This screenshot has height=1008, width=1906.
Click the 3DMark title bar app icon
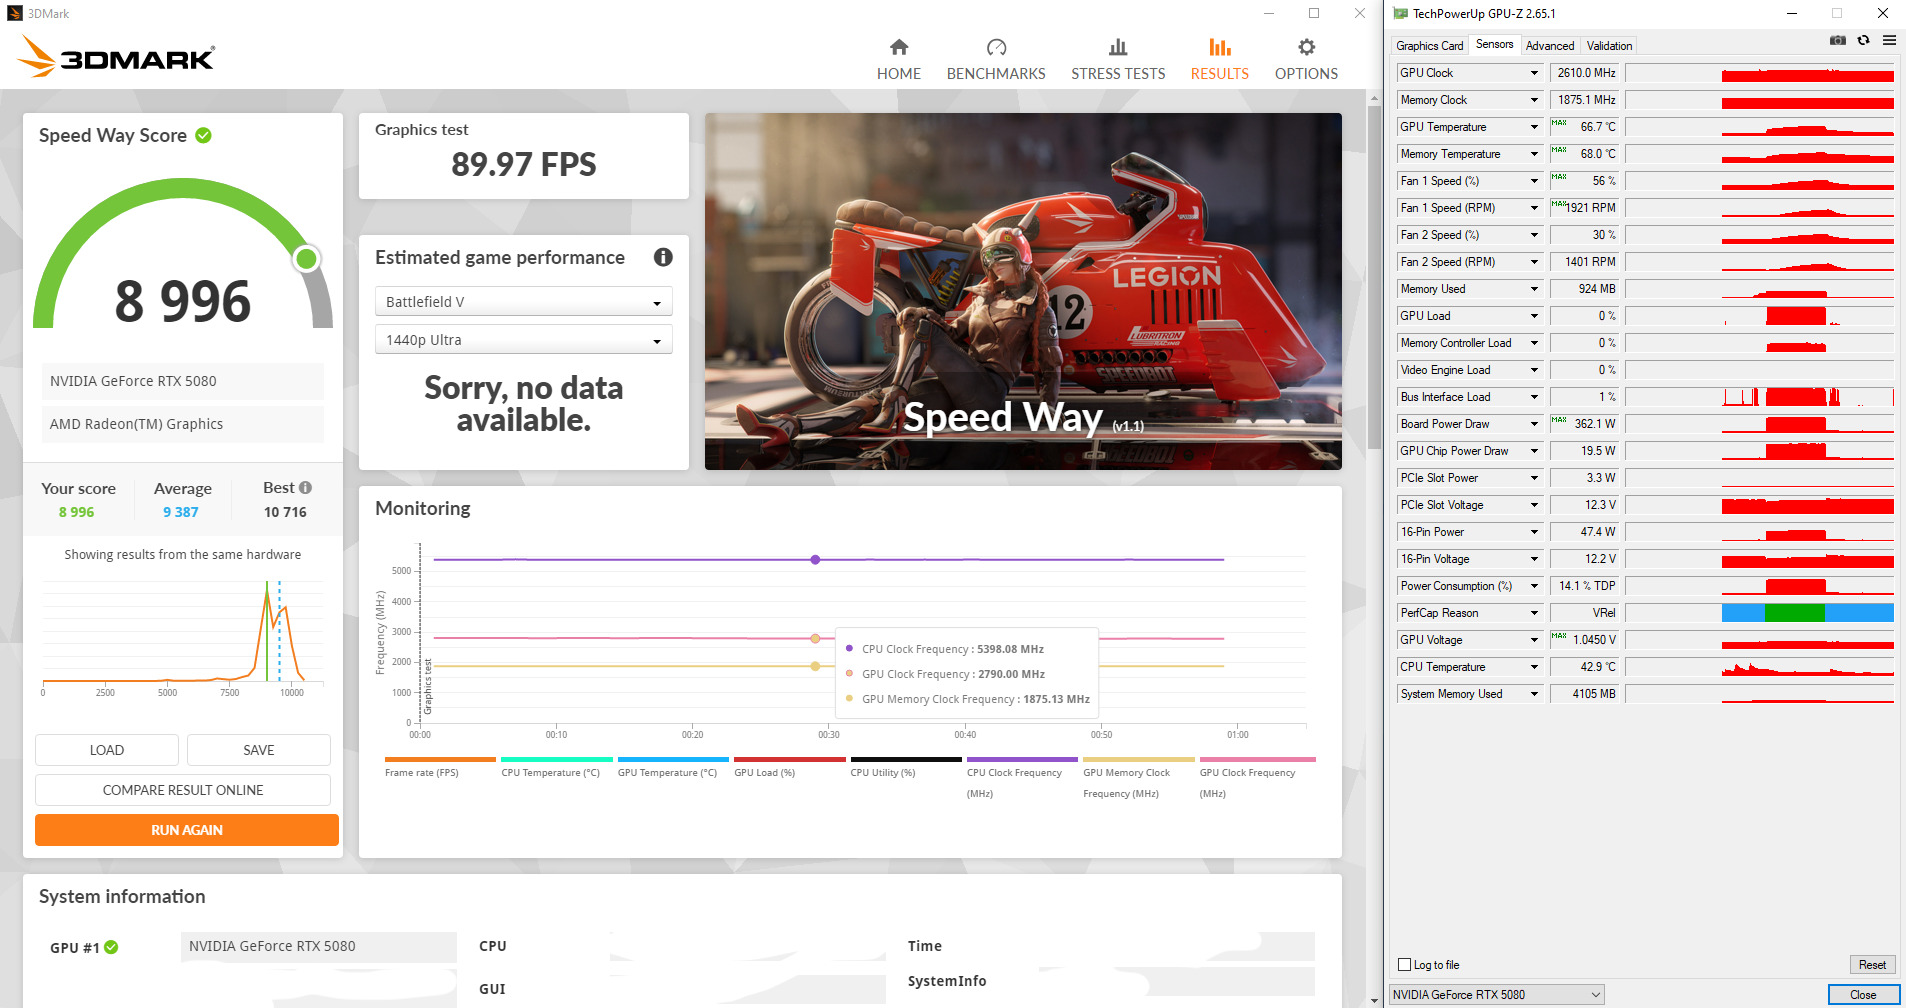(15, 13)
